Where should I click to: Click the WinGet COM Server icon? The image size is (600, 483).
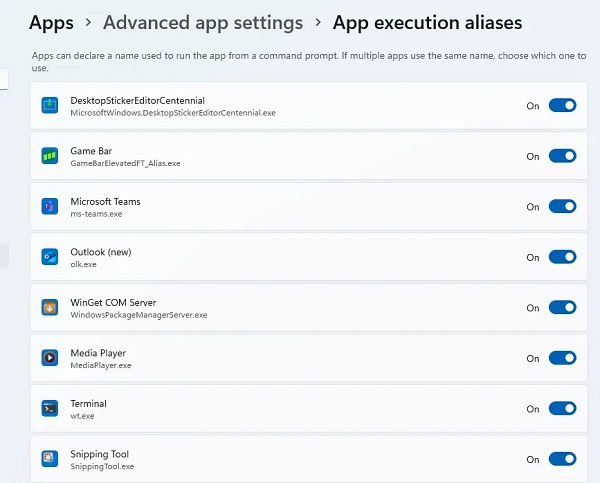point(50,307)
